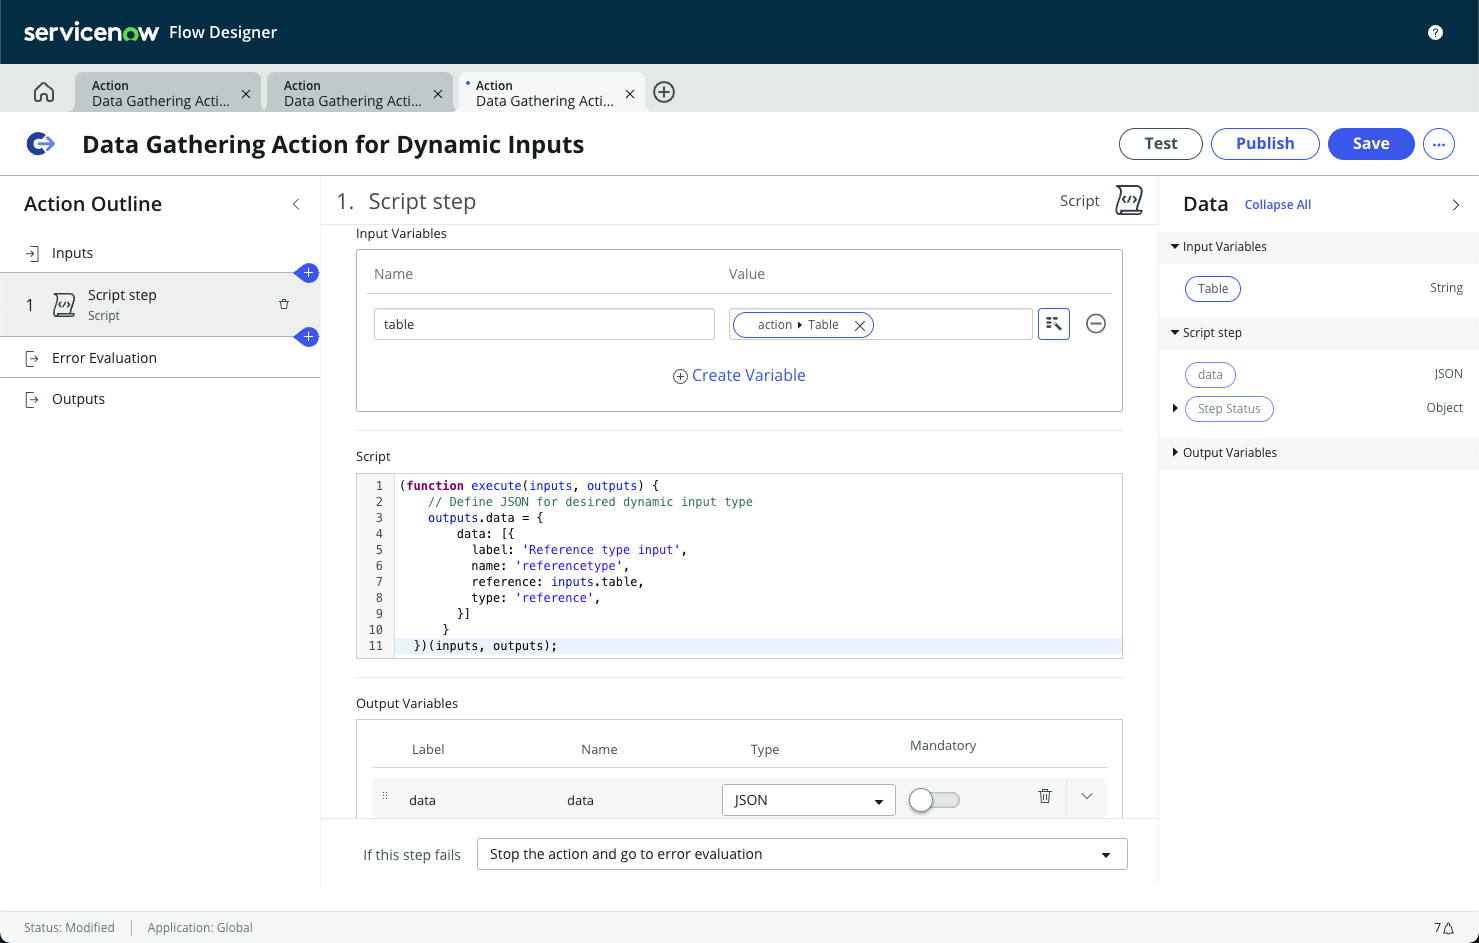Viewport: 1479px width, 943px height.
Task: Add a new tab with plus icon
Action: coord(664,92)
